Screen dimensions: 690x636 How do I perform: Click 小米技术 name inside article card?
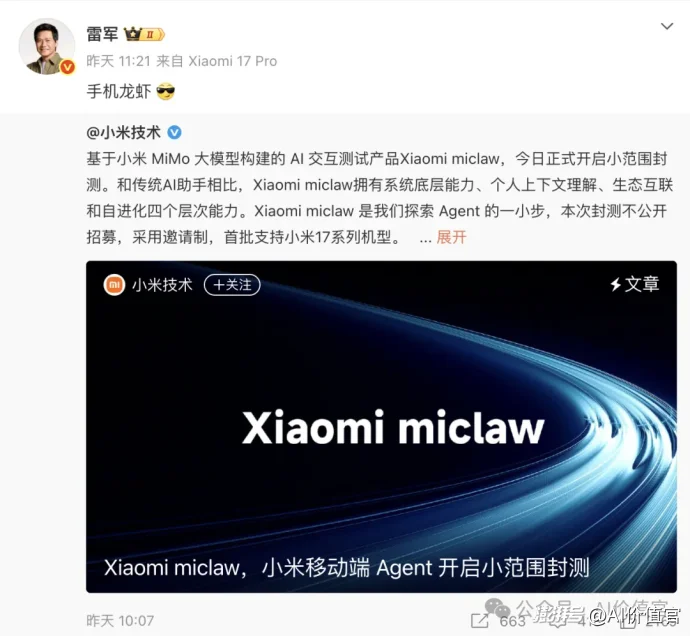coord(162,285)
